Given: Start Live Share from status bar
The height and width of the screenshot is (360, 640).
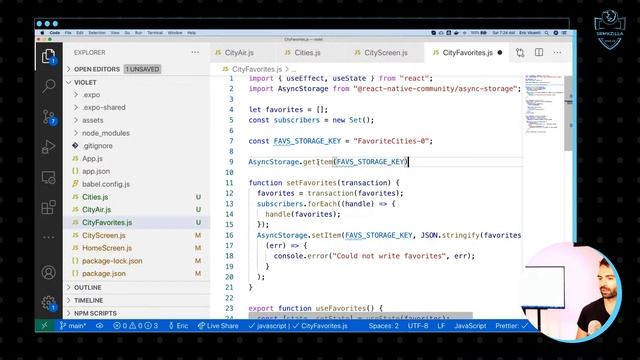Looking at the screenshot, I should 218,326.
